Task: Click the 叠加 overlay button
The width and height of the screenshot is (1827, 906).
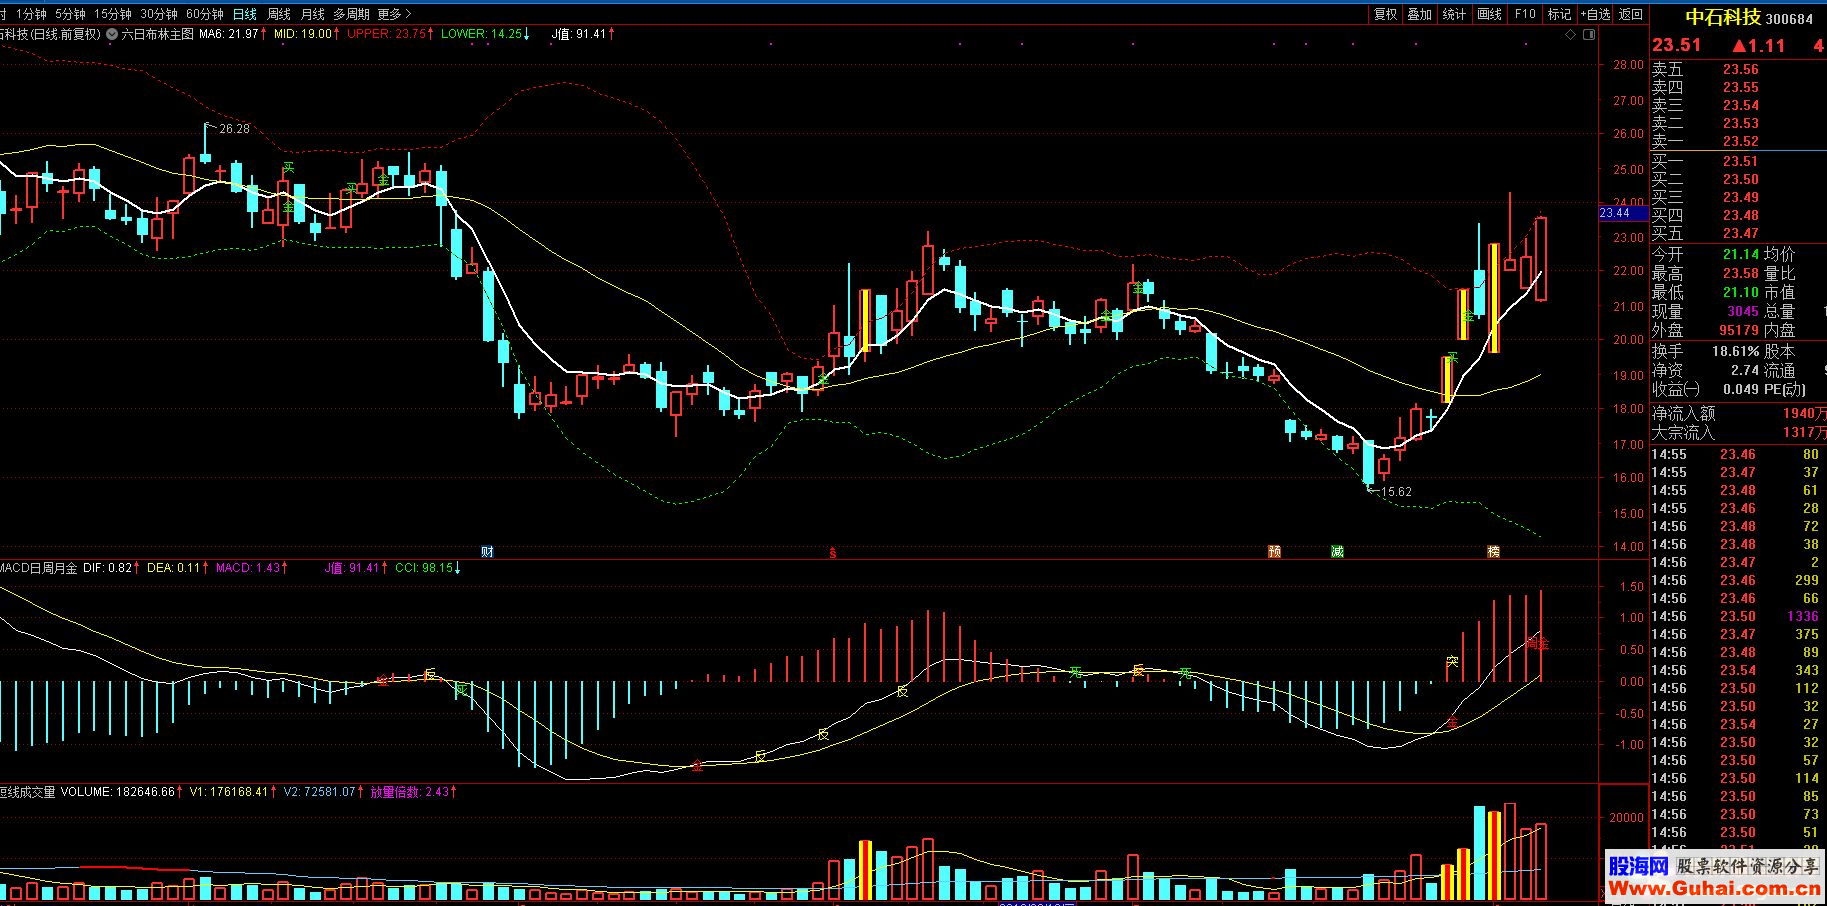Action: coord(1420,14)
